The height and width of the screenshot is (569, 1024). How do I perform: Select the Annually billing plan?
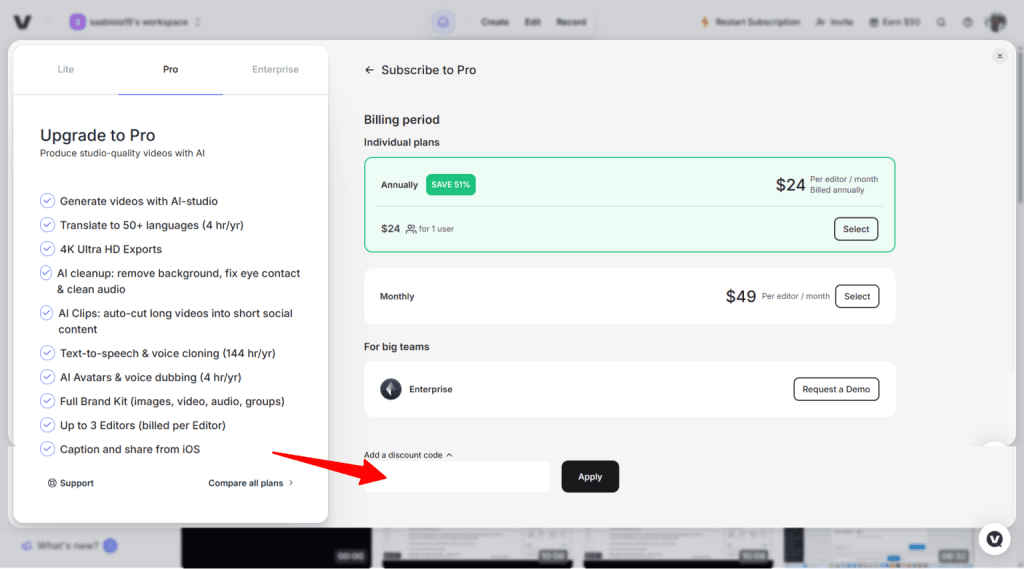click(x=856, y=229)
